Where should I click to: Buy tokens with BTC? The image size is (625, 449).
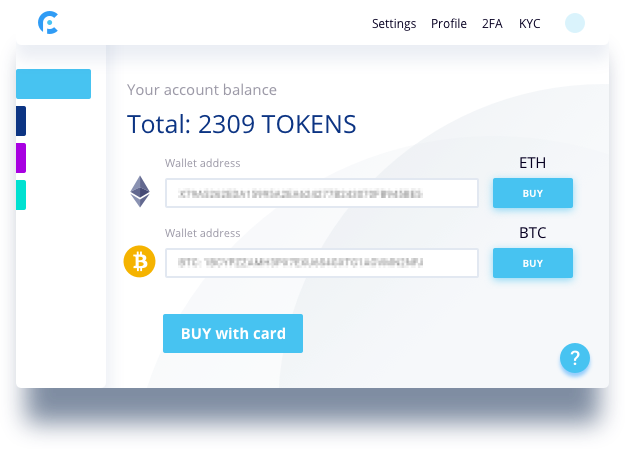point(533,263)
